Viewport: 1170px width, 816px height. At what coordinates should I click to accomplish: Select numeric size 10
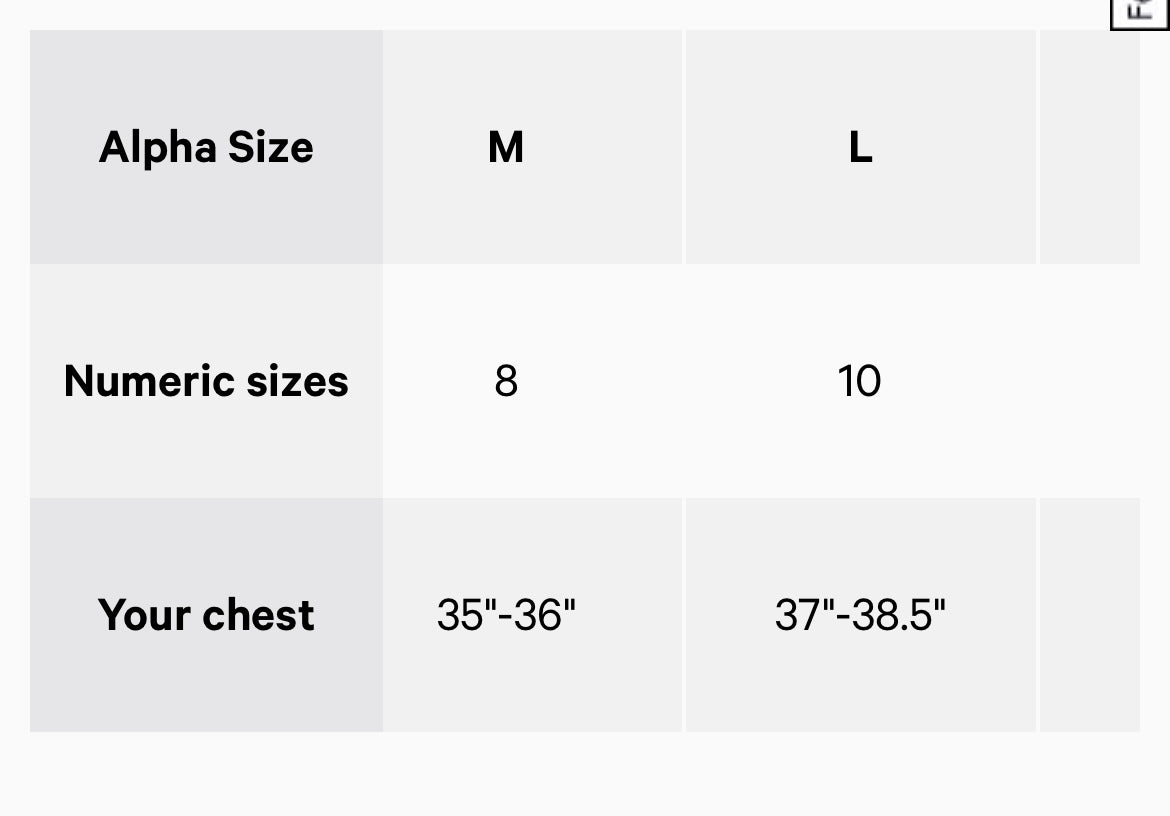point(860,381)
